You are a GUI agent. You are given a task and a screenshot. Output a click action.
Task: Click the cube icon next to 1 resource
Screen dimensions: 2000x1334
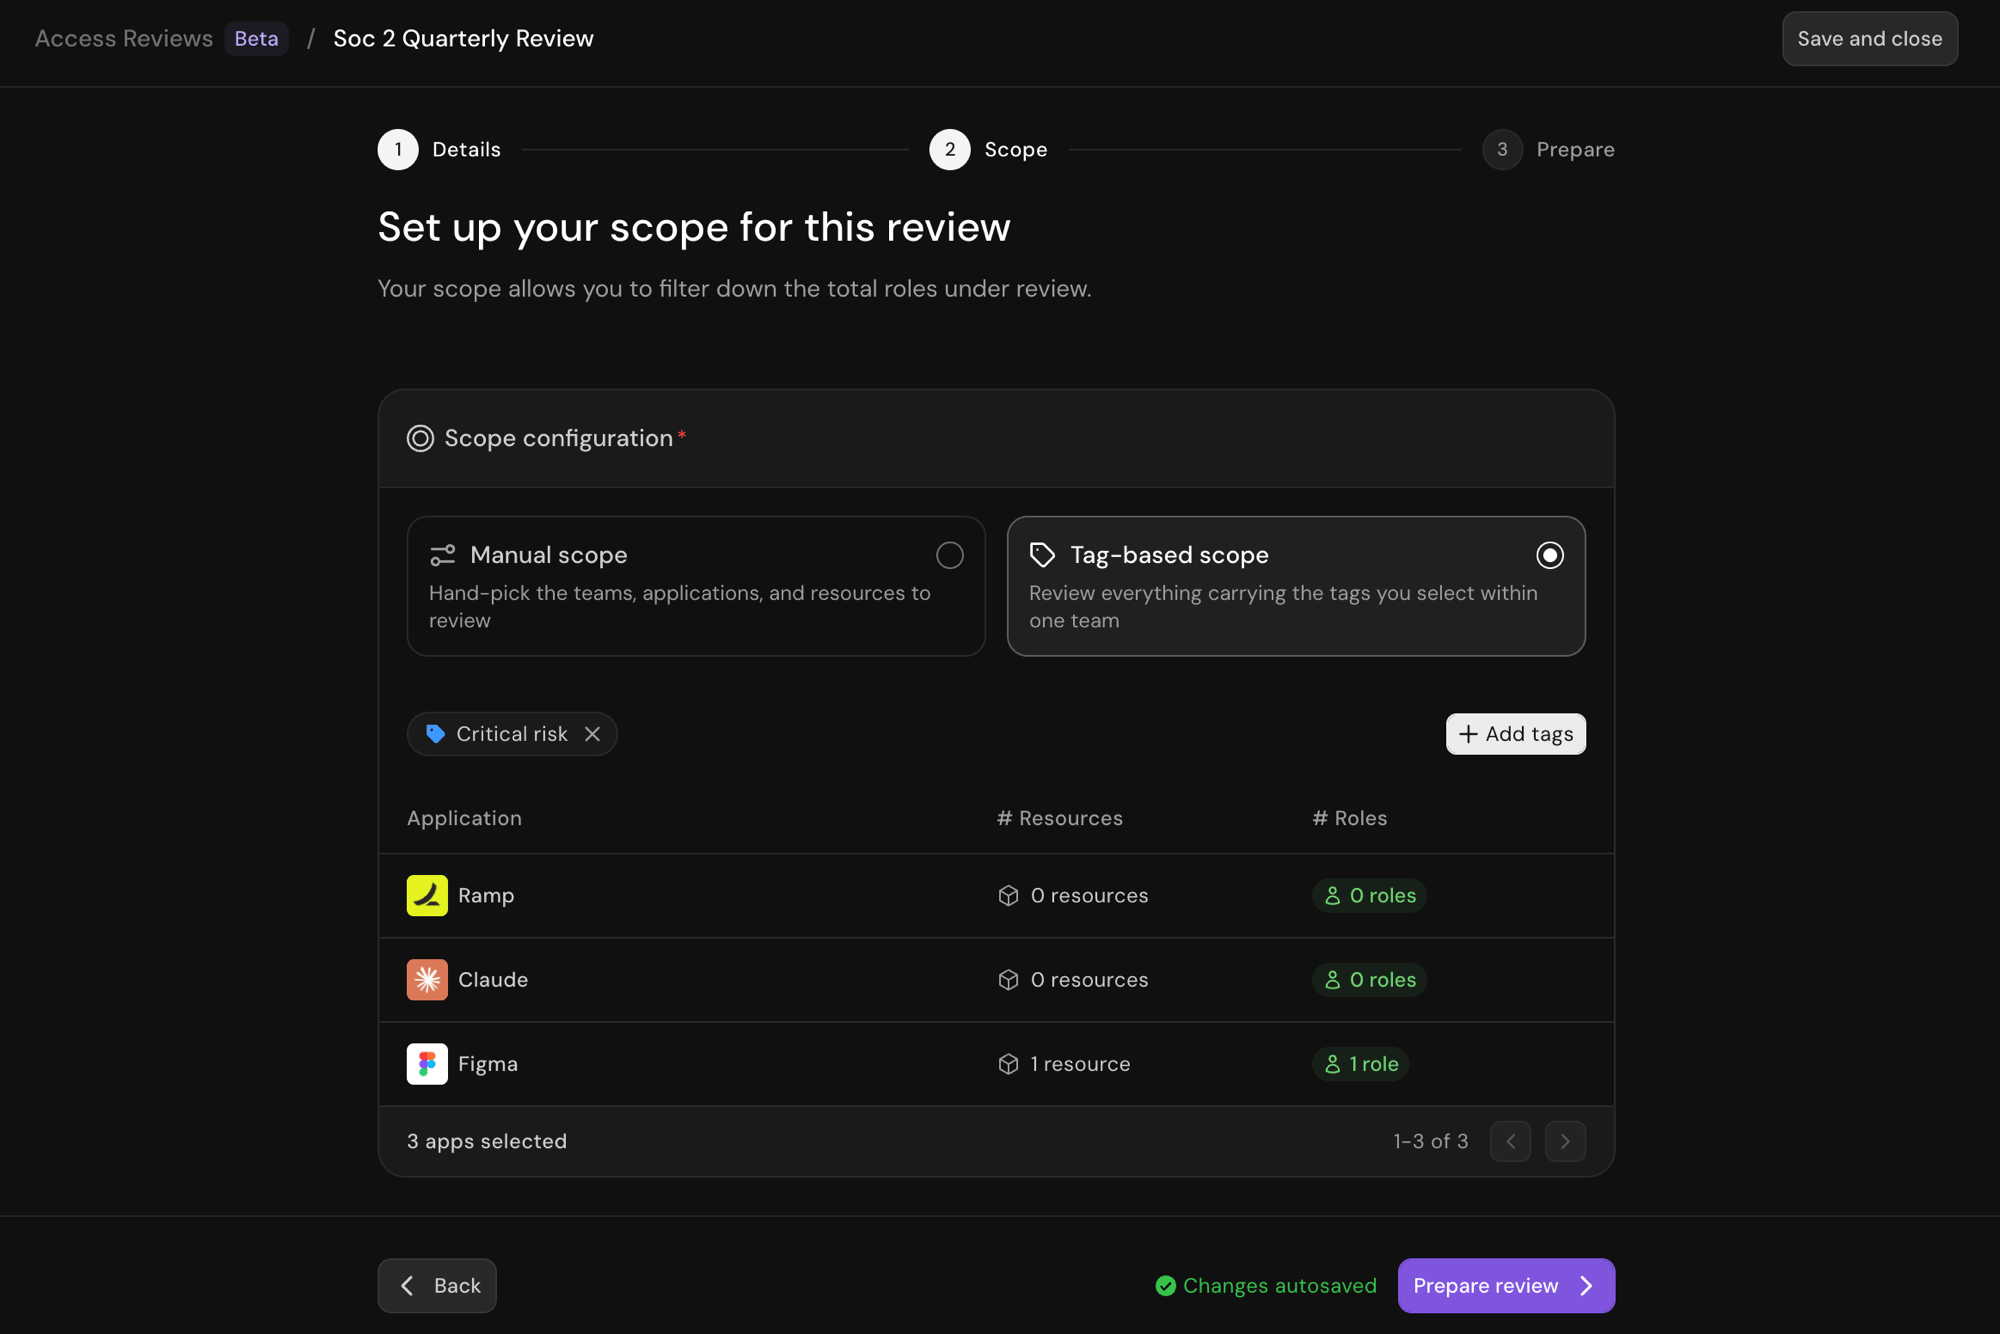click(x=1008, y=1063)
